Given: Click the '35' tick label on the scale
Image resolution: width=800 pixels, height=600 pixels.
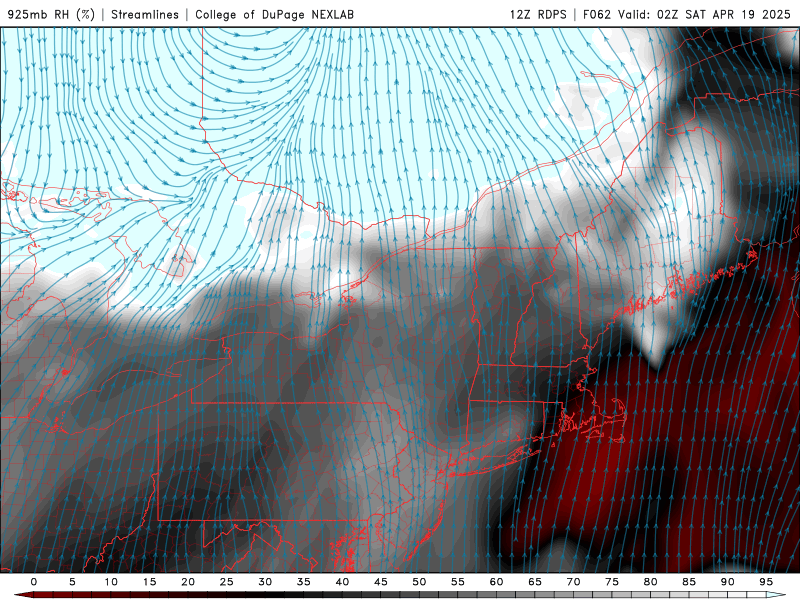Looking at the screenshot, I should click(304, 582).
